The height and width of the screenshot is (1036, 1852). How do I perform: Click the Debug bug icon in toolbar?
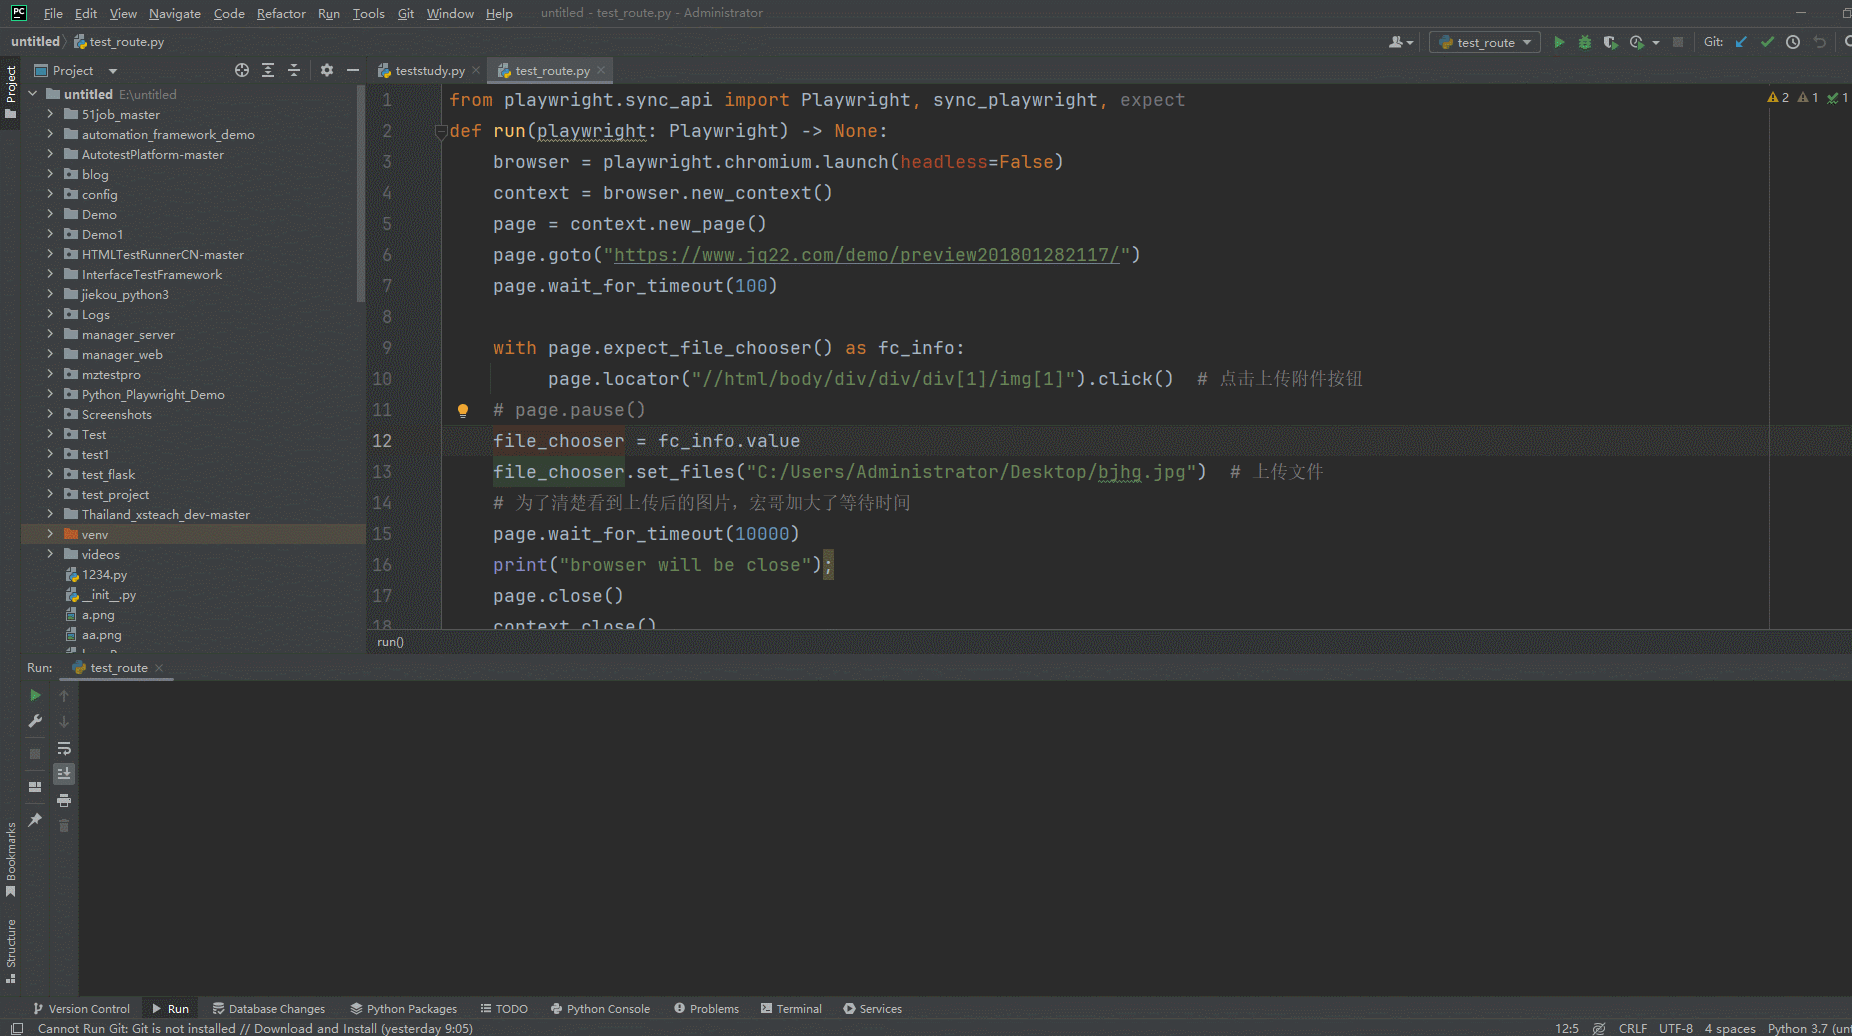(1584, 42)
